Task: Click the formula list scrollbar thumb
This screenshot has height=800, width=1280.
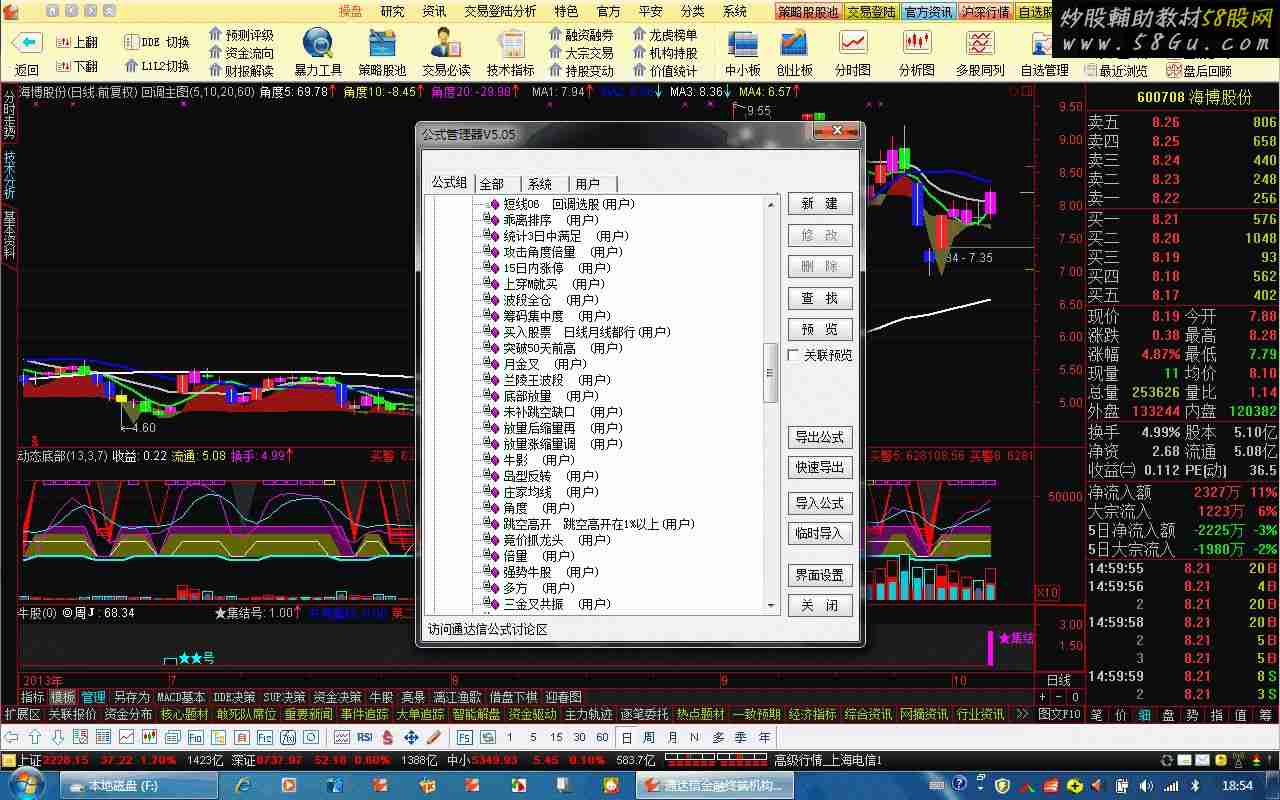Action: 771,373
